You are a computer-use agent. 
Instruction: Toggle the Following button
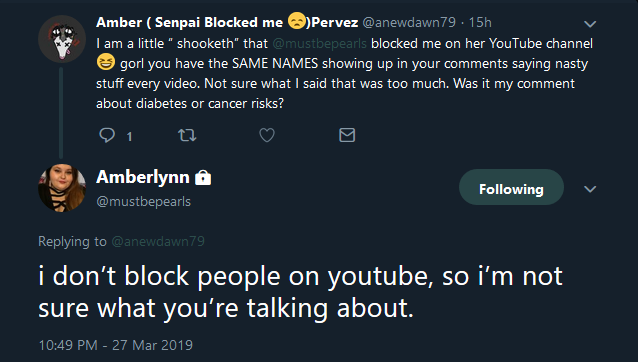point(511,187)
